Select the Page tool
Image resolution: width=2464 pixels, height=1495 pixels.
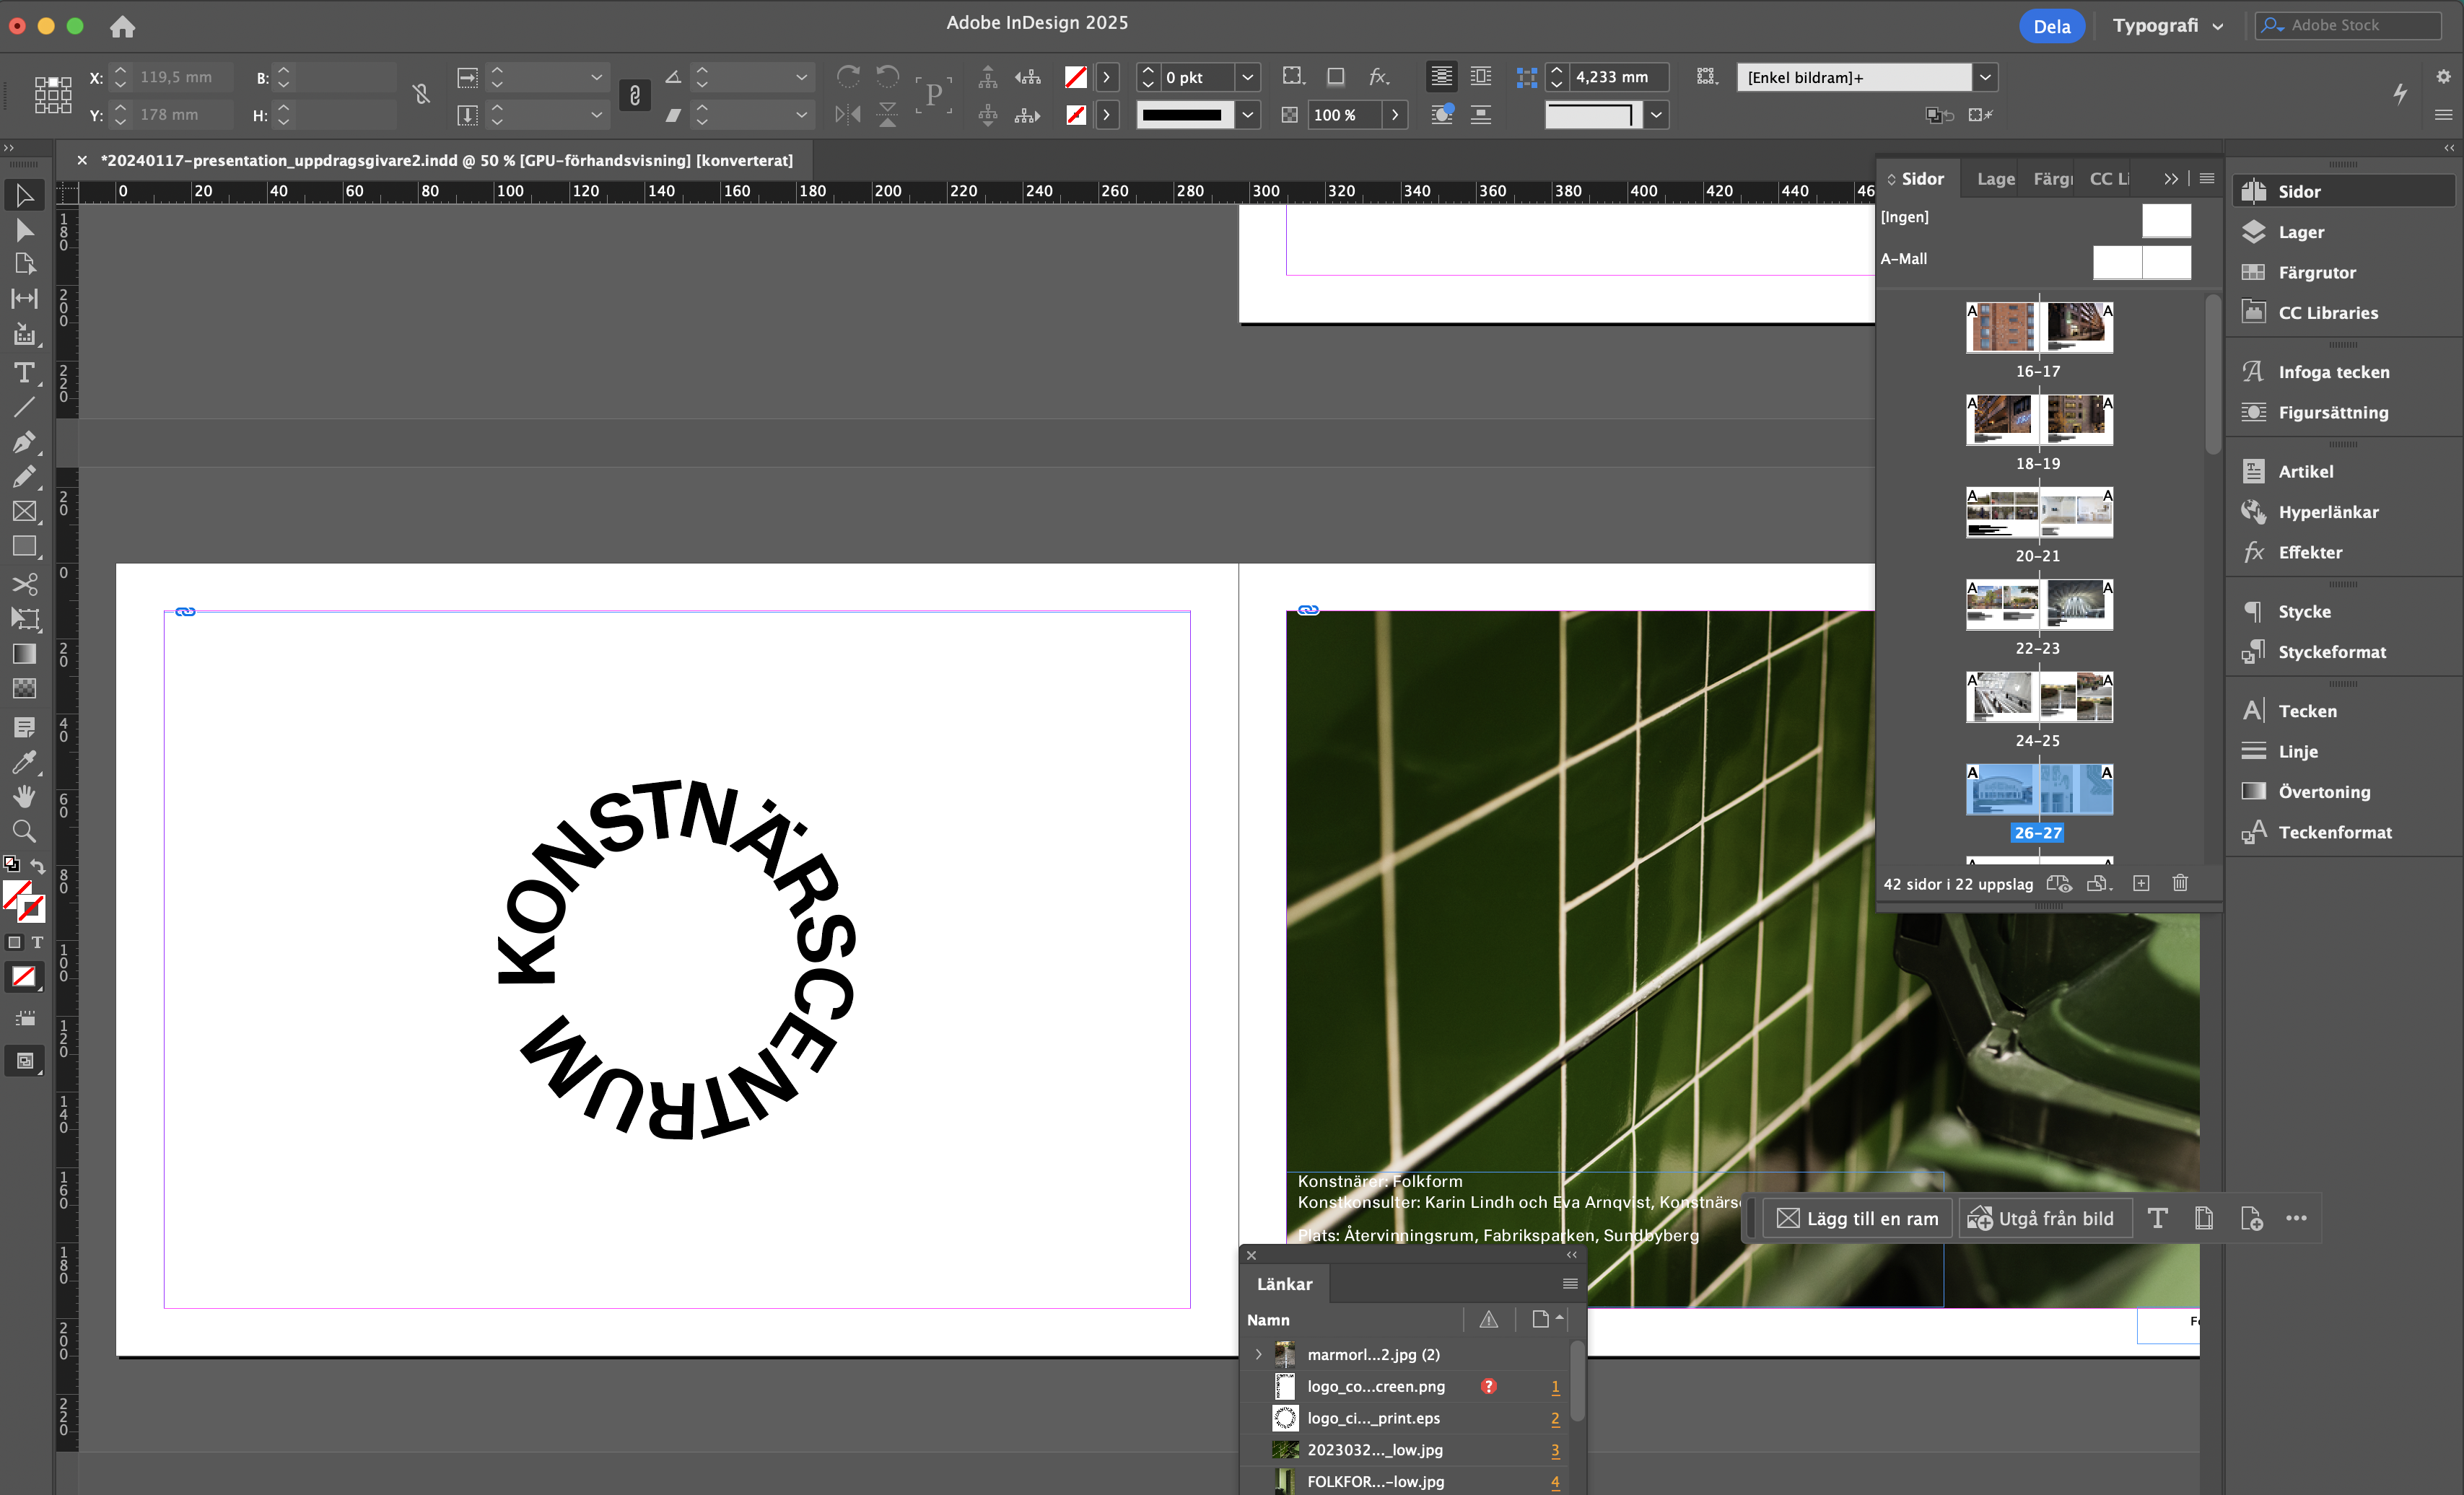24,264
